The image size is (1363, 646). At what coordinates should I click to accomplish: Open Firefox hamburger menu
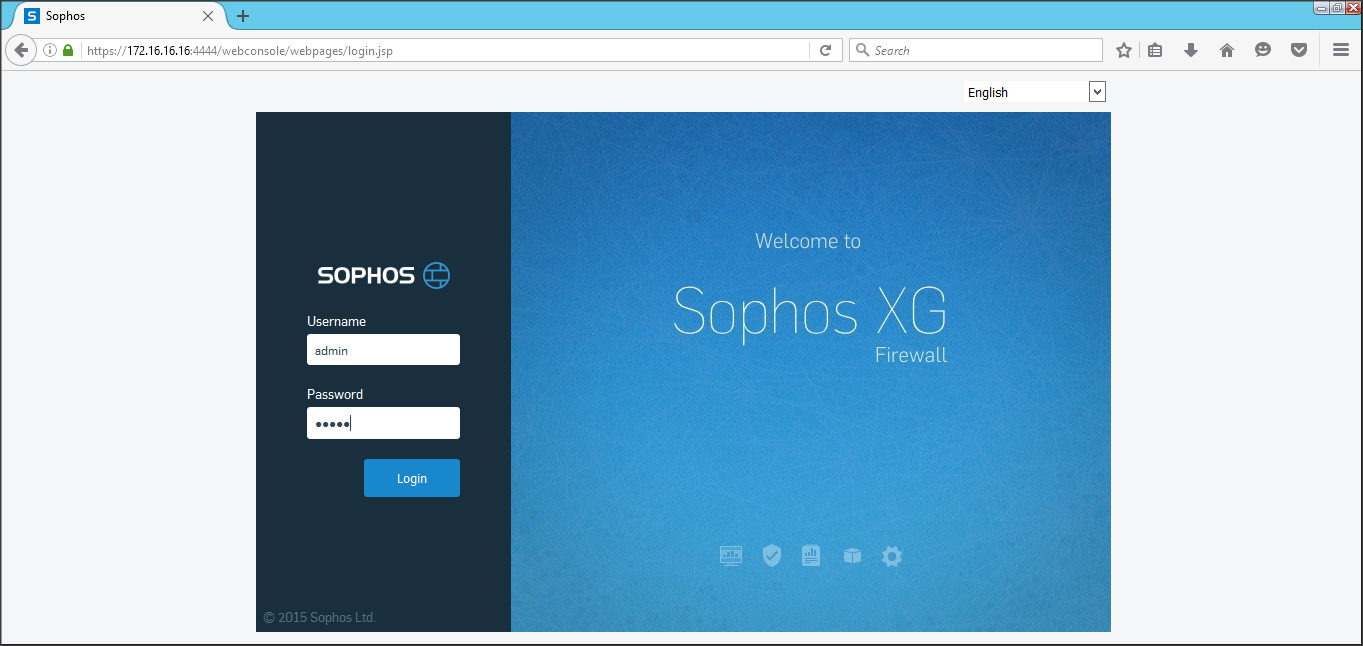1341,50
